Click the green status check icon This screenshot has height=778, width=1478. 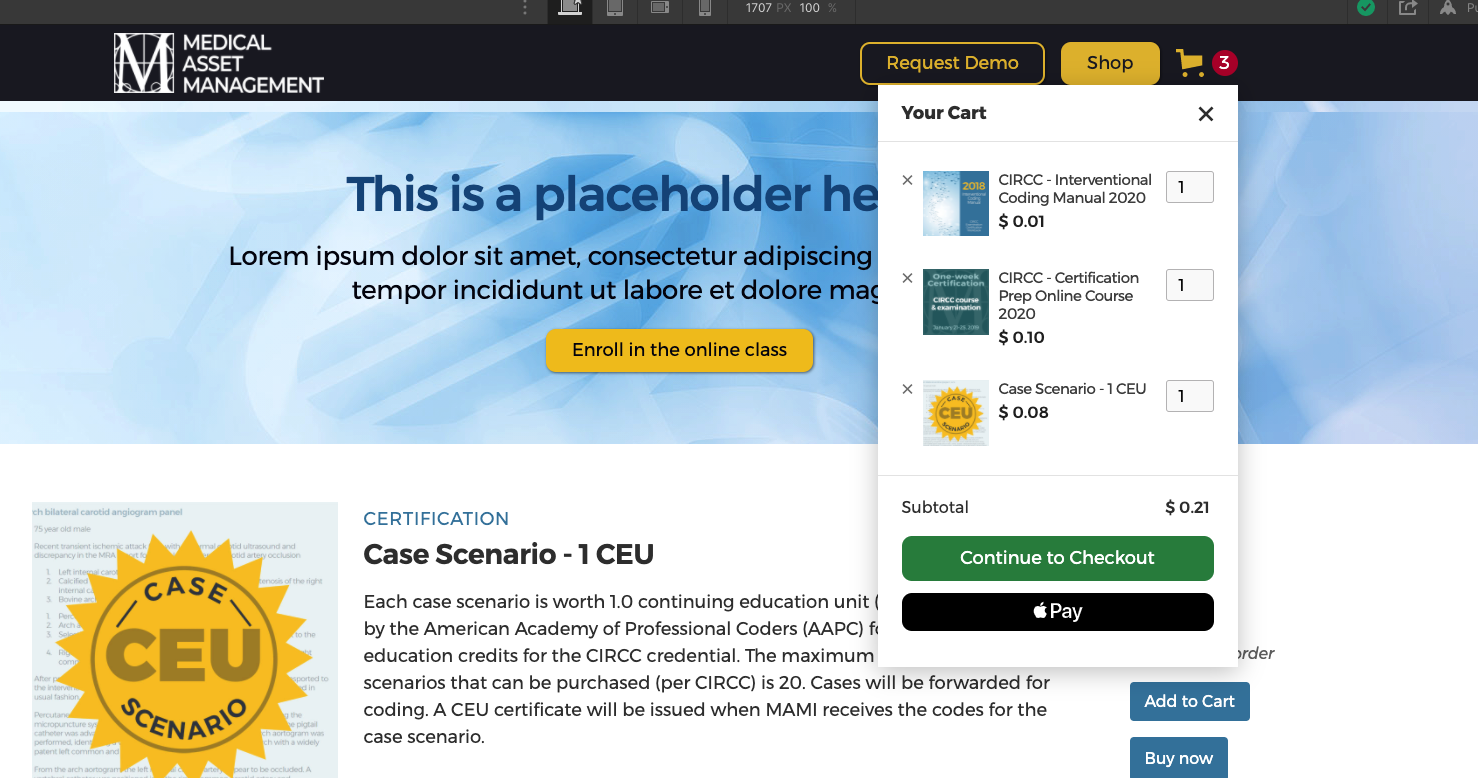pyautogui.click(x=1365, y=8)
